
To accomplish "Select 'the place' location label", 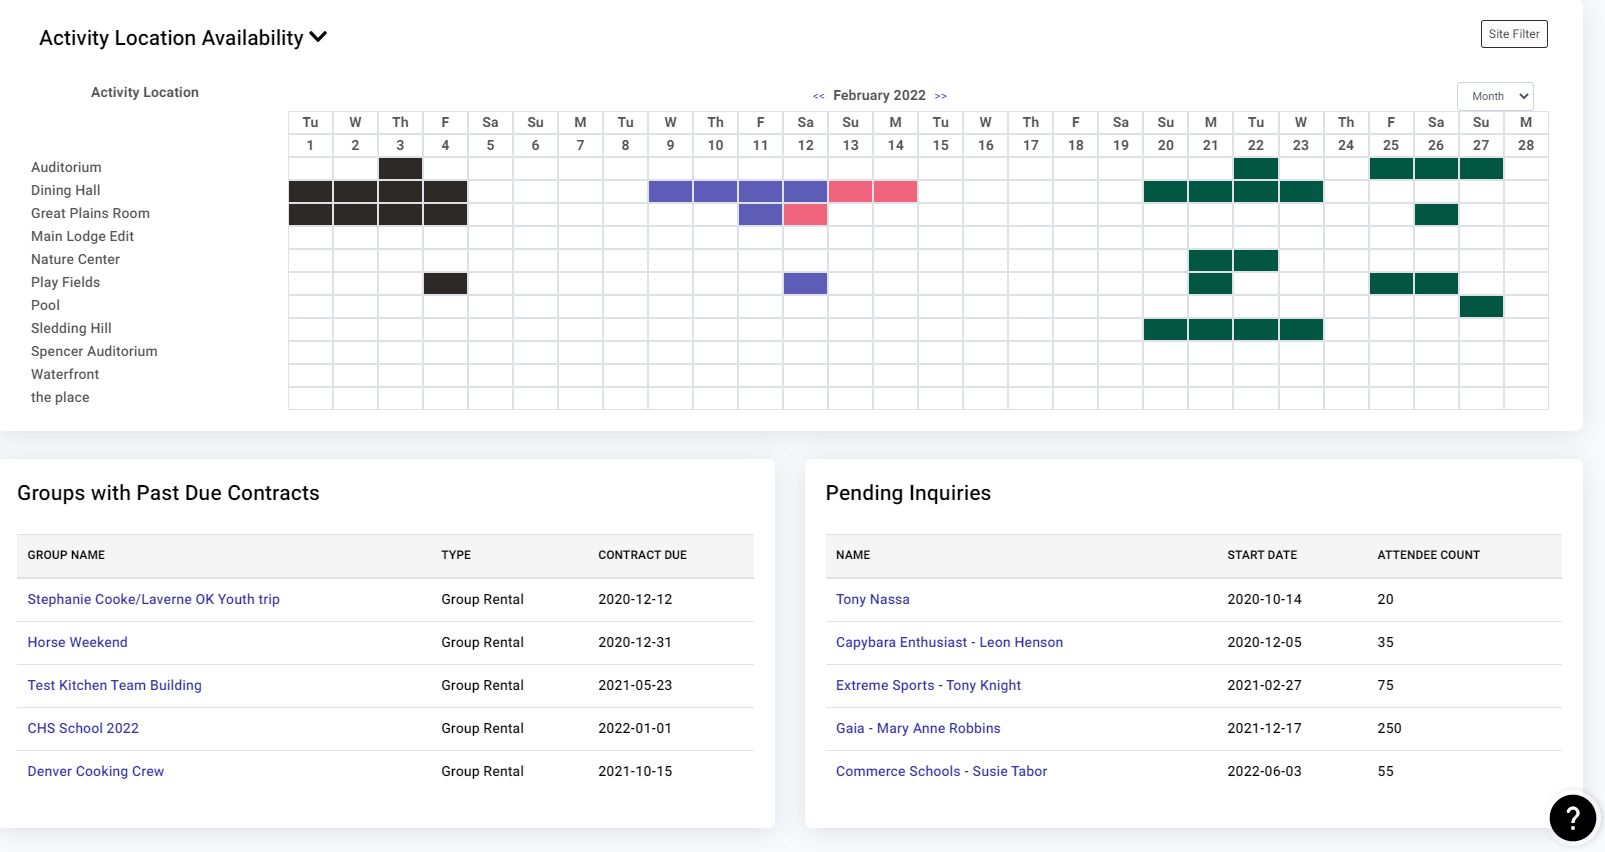I will click(60, 397).
